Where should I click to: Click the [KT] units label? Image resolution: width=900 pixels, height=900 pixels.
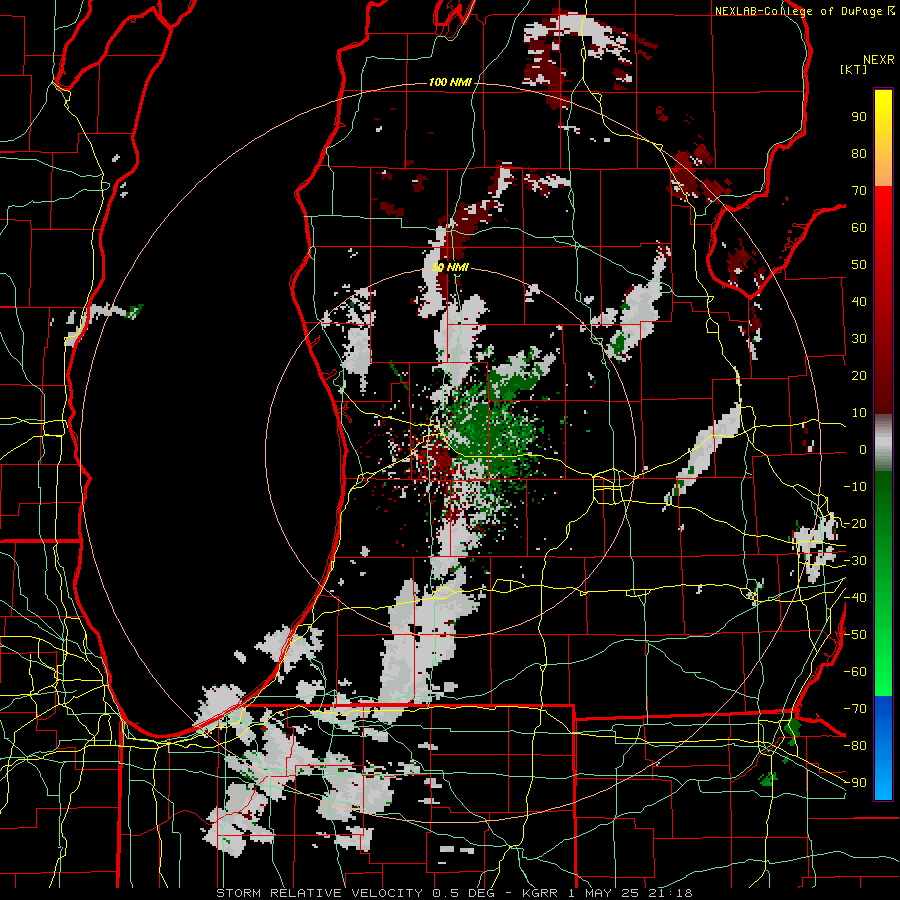(x=853, y=69)
